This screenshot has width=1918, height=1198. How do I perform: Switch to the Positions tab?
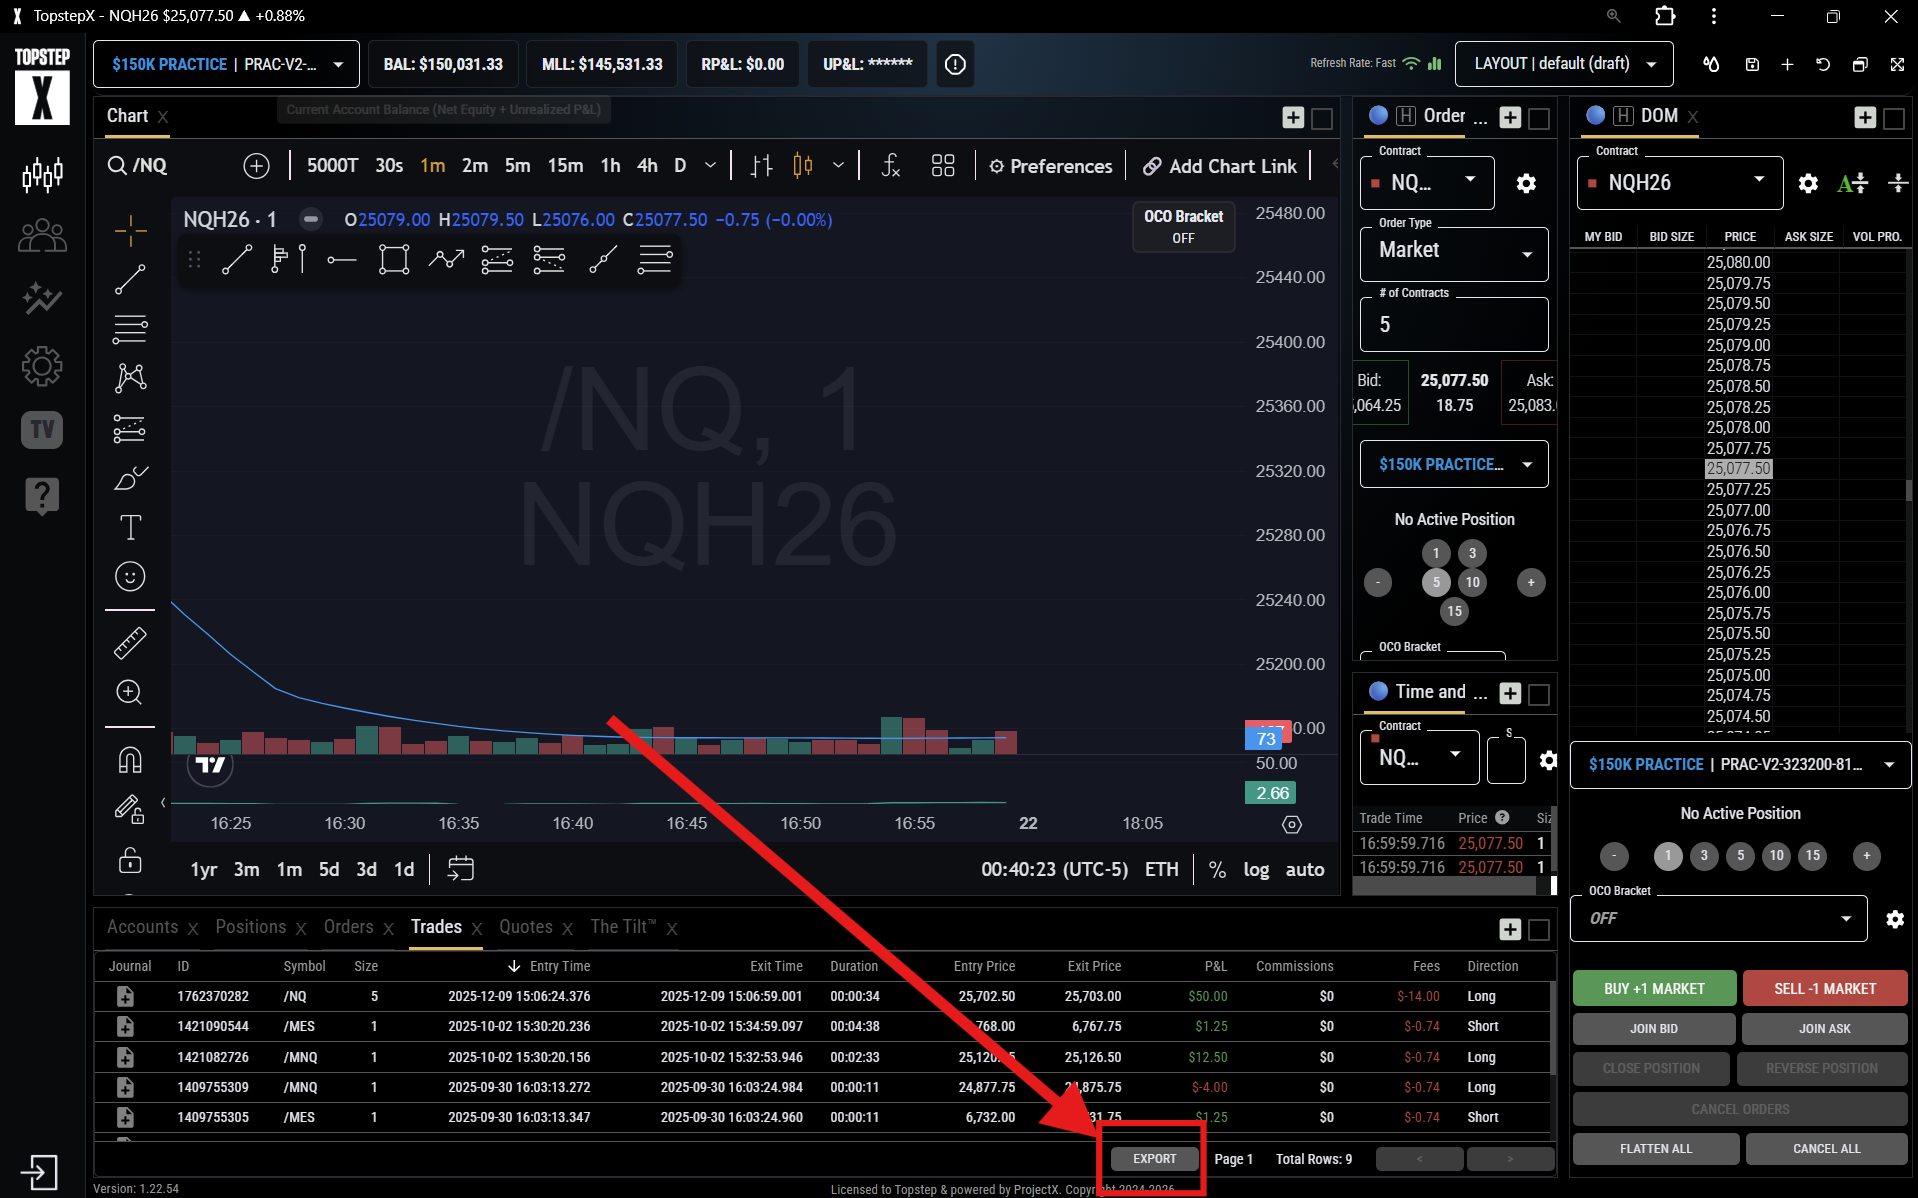(250, 927)
